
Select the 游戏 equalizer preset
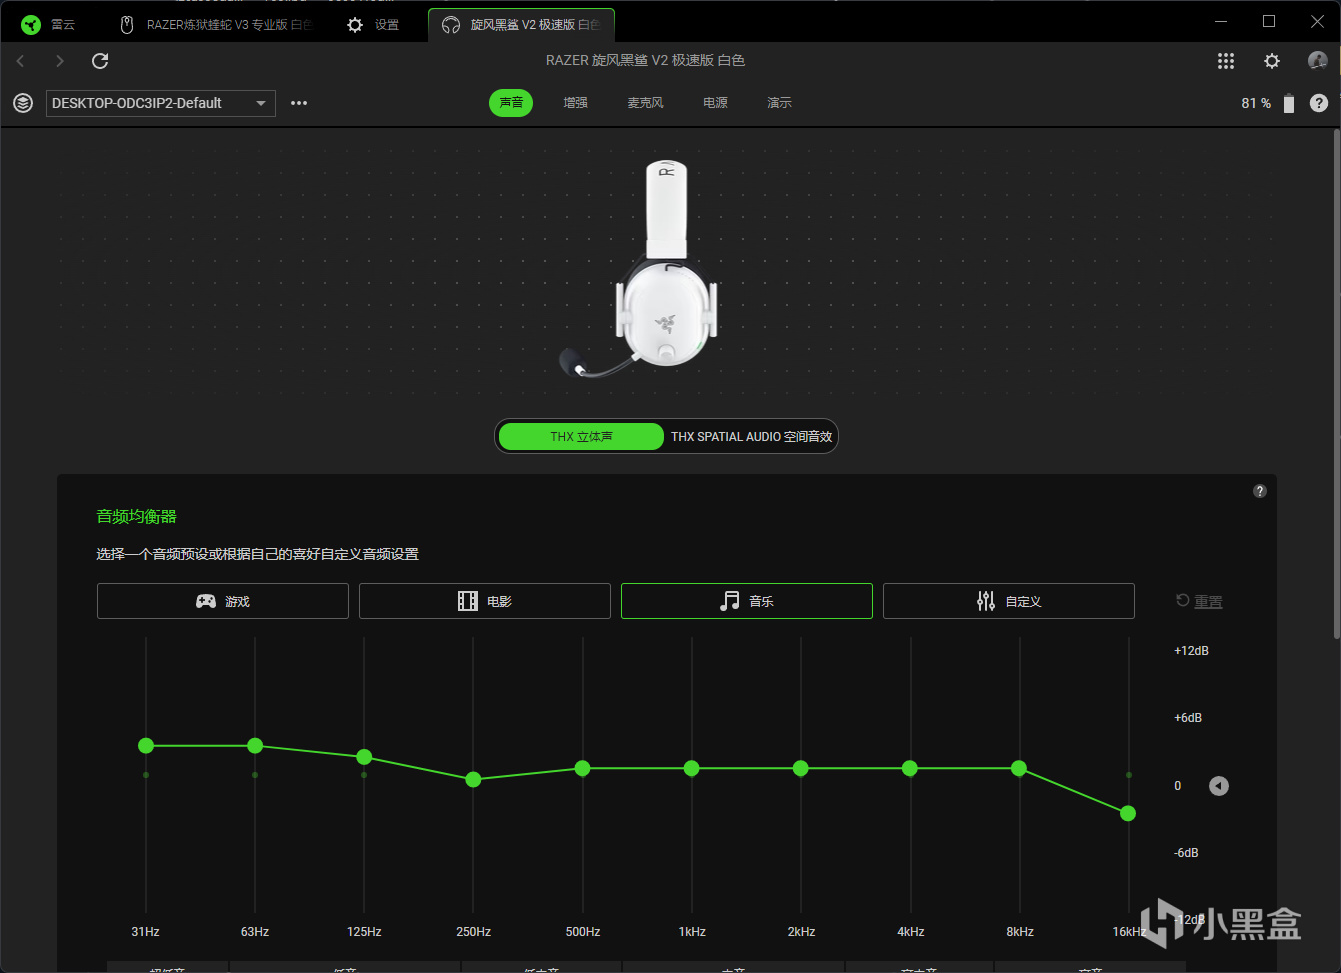pyautogui.click(x=223, y=601)
